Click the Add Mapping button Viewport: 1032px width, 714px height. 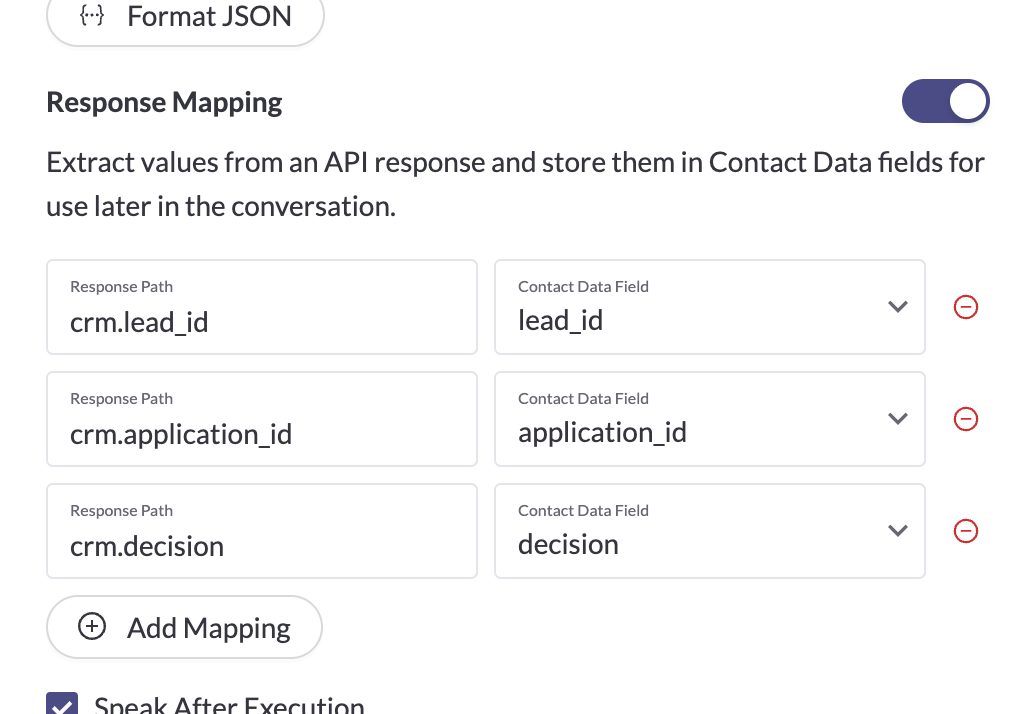tap(184, 626)
